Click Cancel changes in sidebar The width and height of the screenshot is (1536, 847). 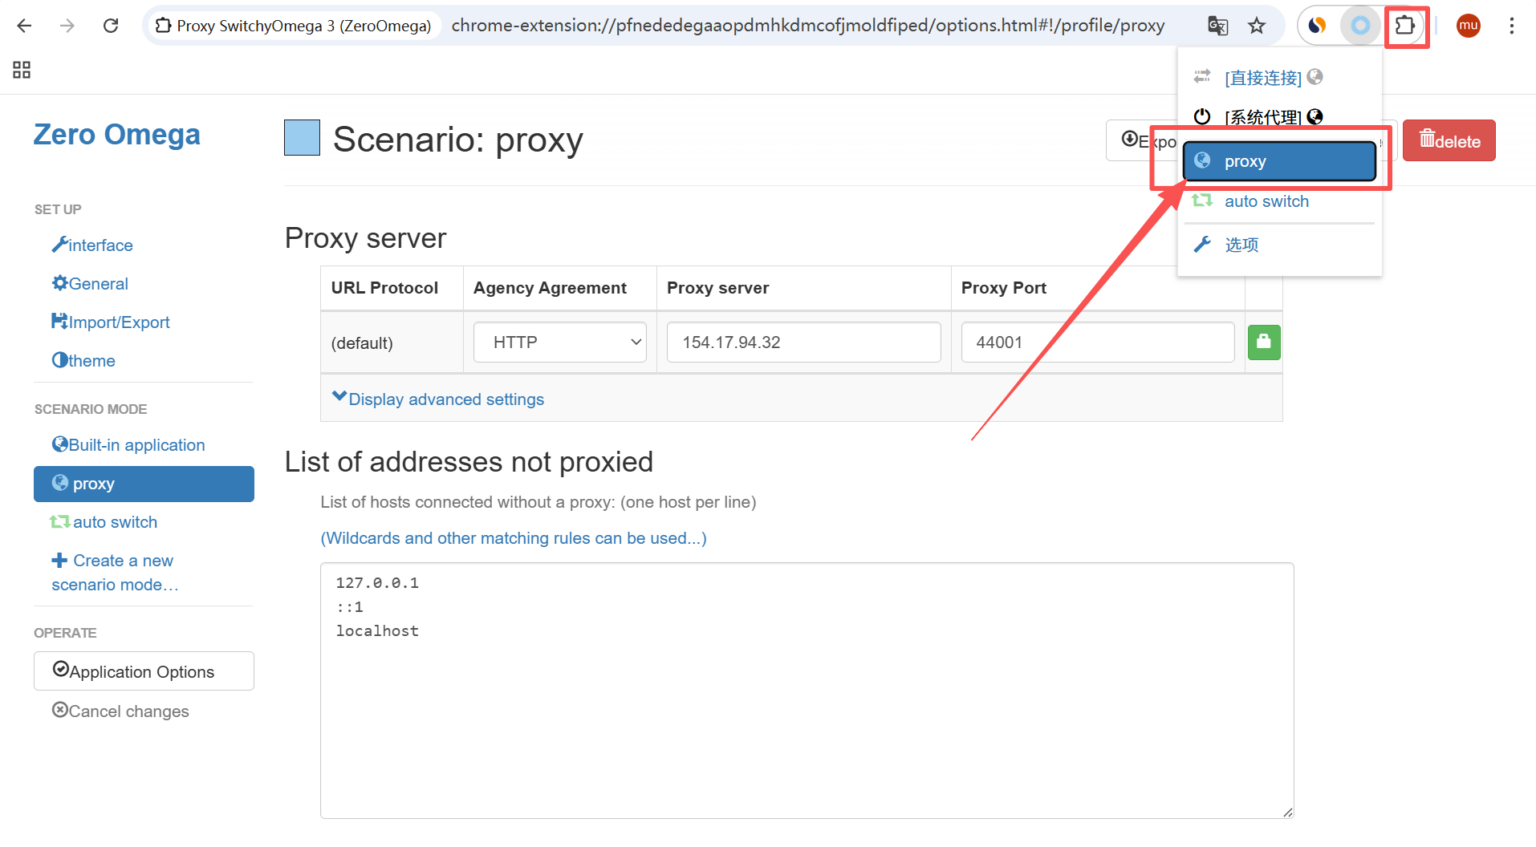pos(120,711)
